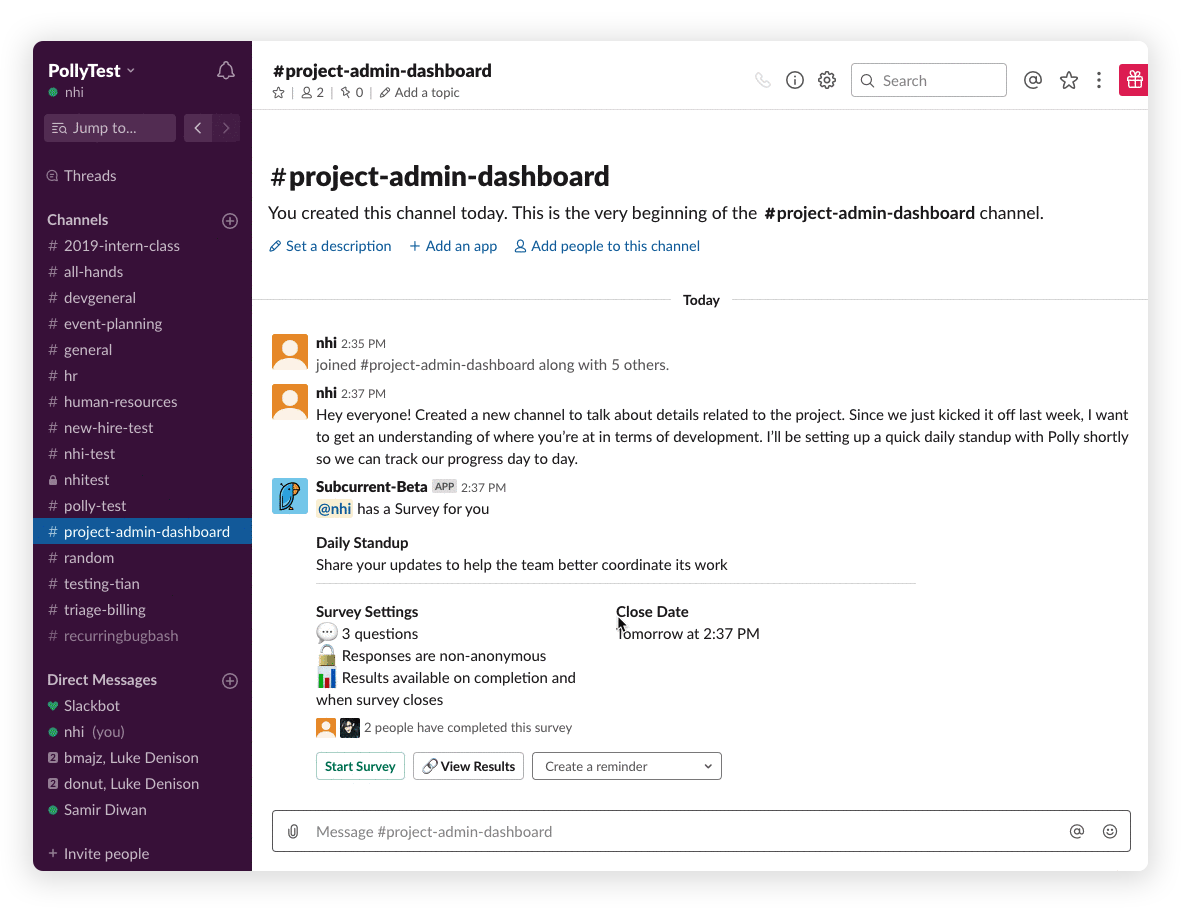Open Threads in the sidebar

pyautogui.click(x=90, y=176)
